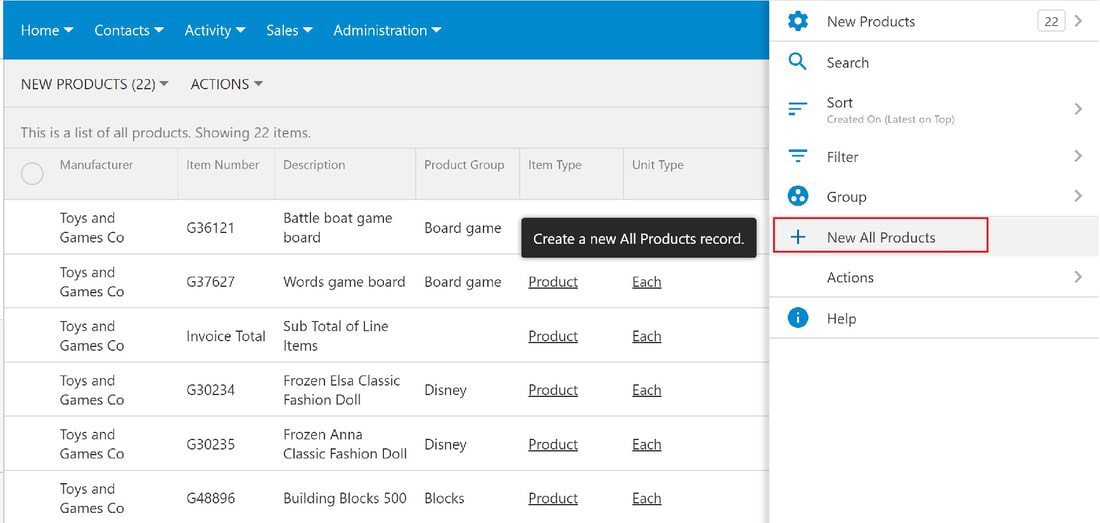This screenshot has width=1100, height=523.
Task: Click the magnifying glass Search icon
Action: coord(798,62)
